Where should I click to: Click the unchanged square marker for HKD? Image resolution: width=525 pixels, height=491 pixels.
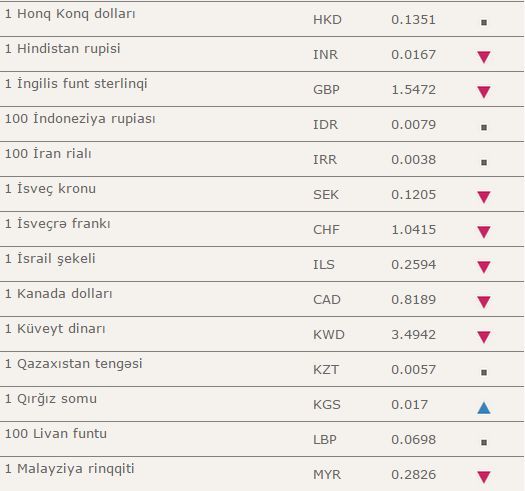click(484, 22)
